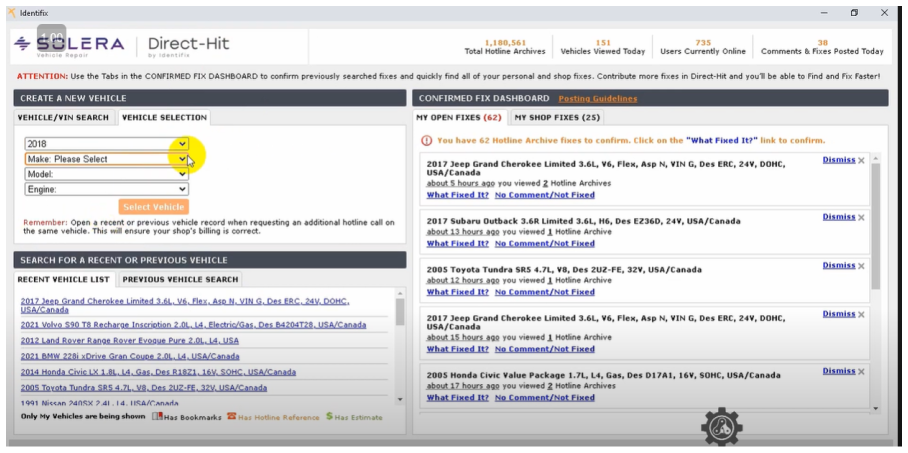Open 2012 Land Rover Range Rover Evoque vehicle

coord(130,341)
